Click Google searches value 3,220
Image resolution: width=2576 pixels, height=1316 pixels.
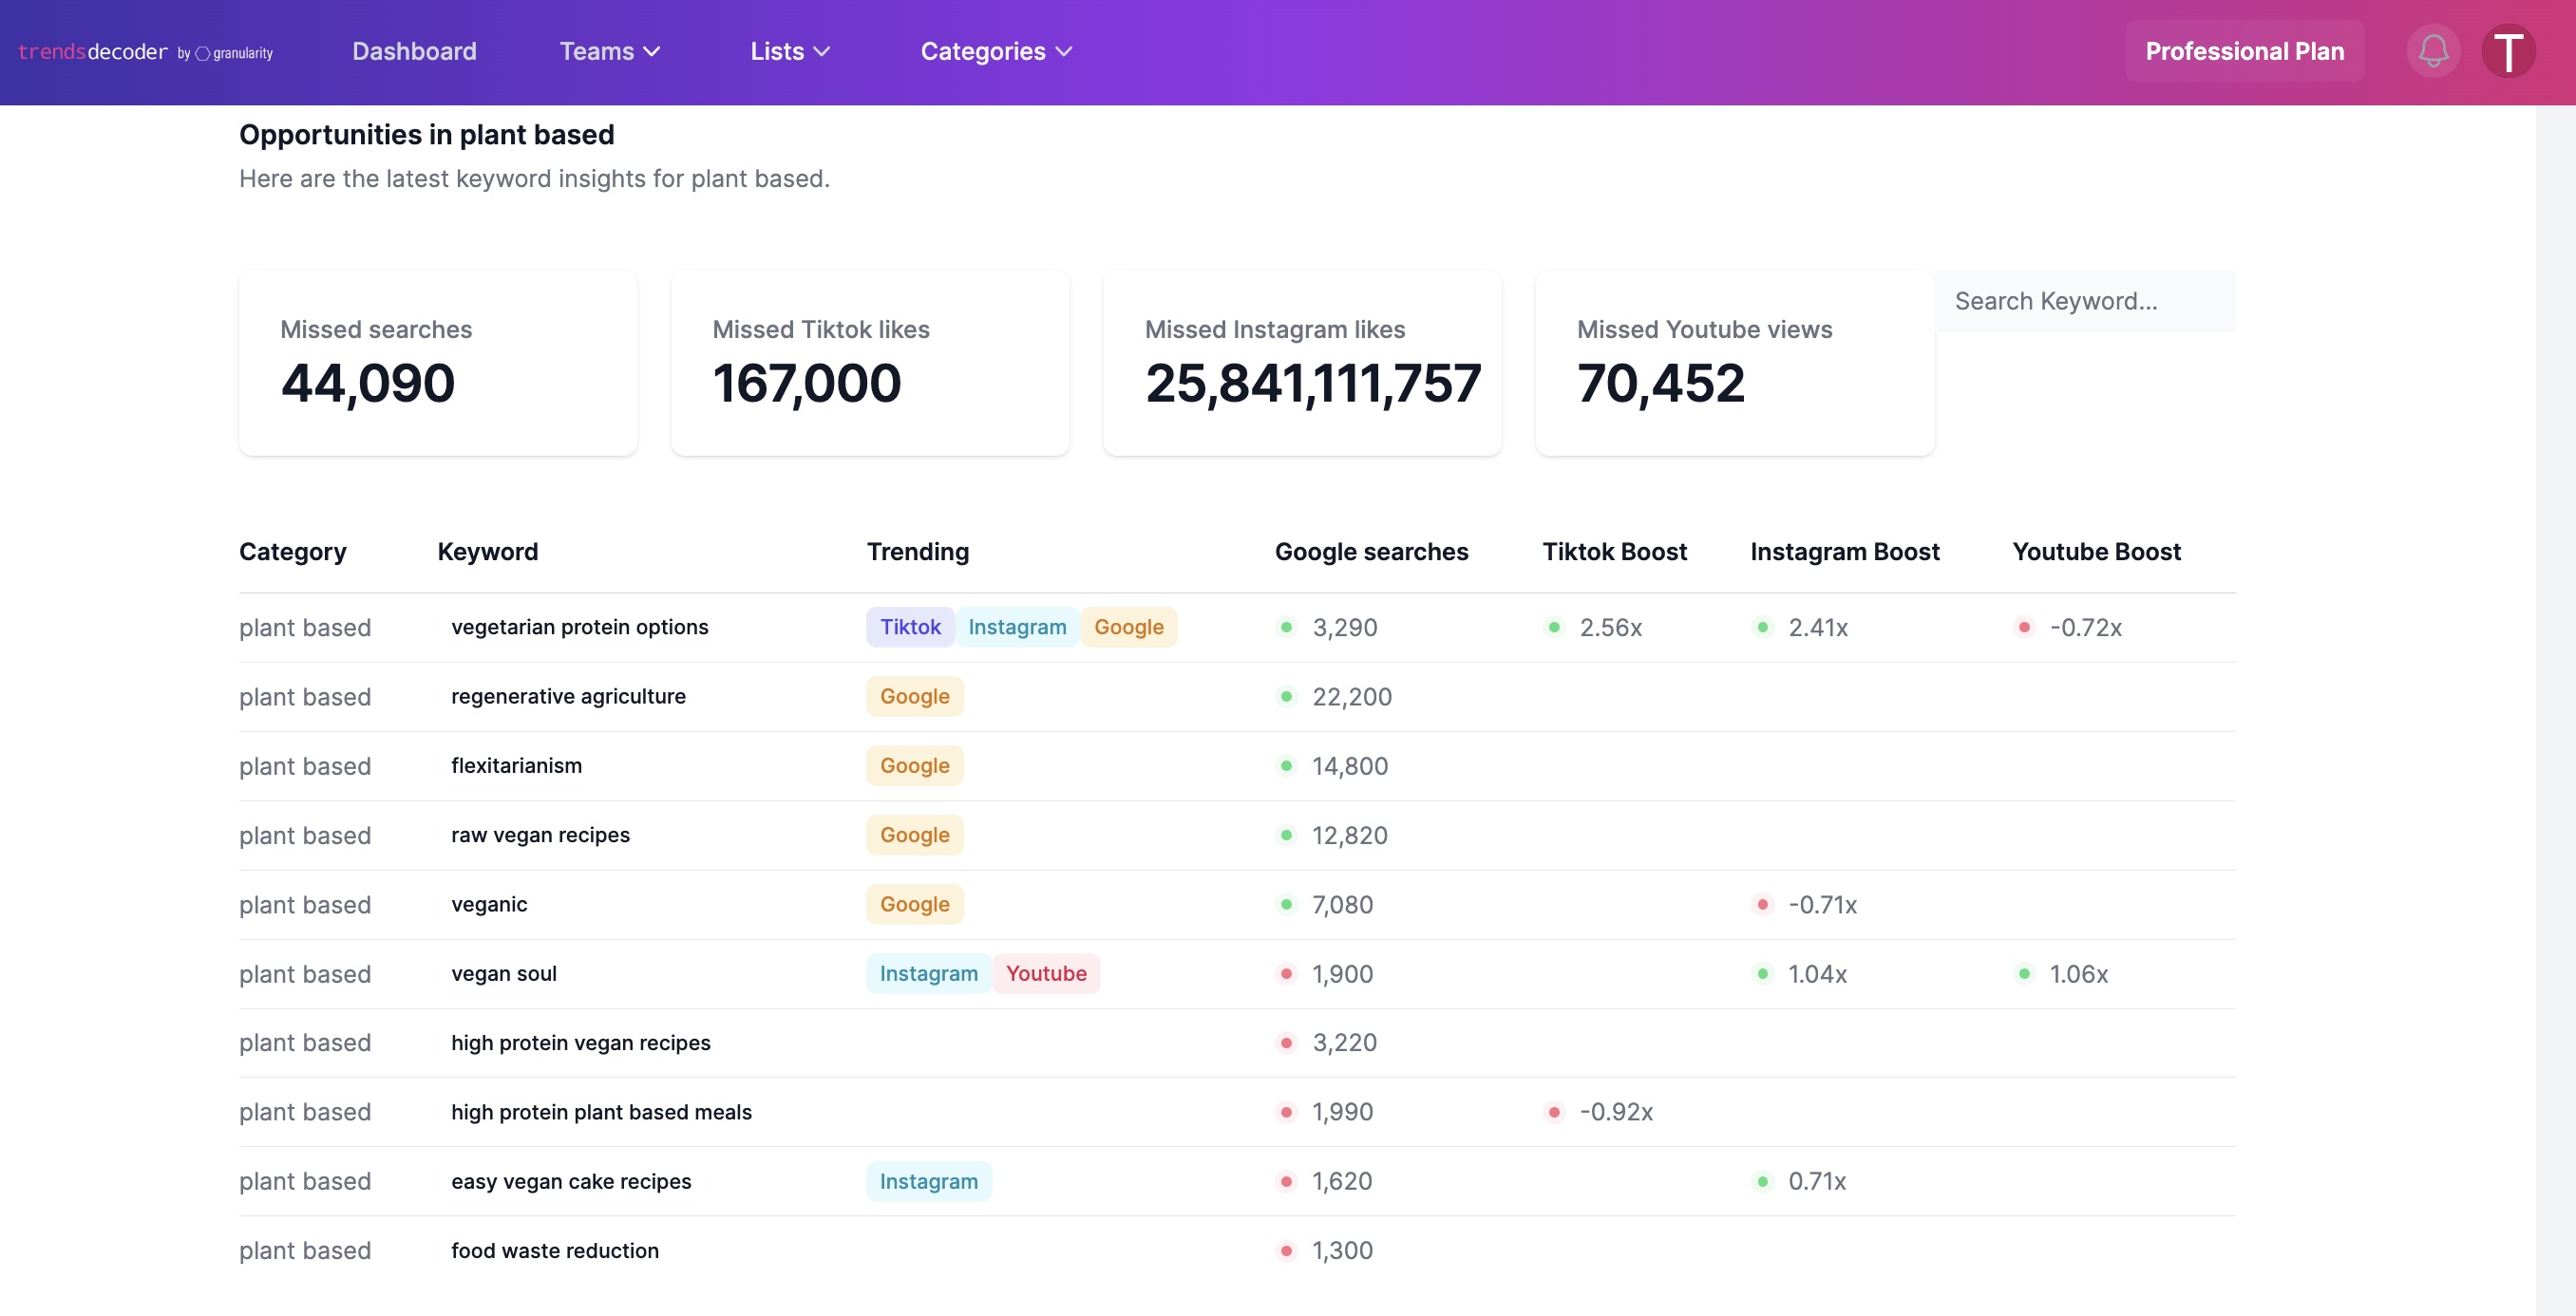(1344, 1043)
